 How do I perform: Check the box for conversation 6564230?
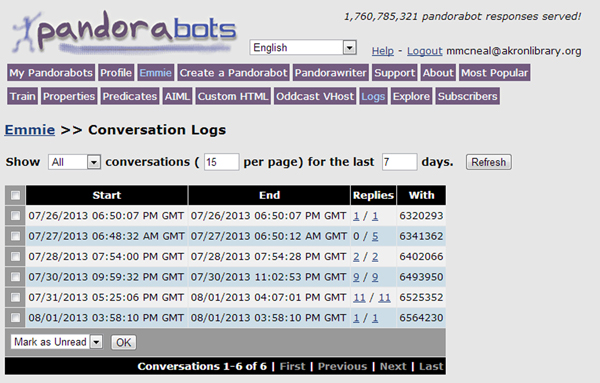point(15,318)
